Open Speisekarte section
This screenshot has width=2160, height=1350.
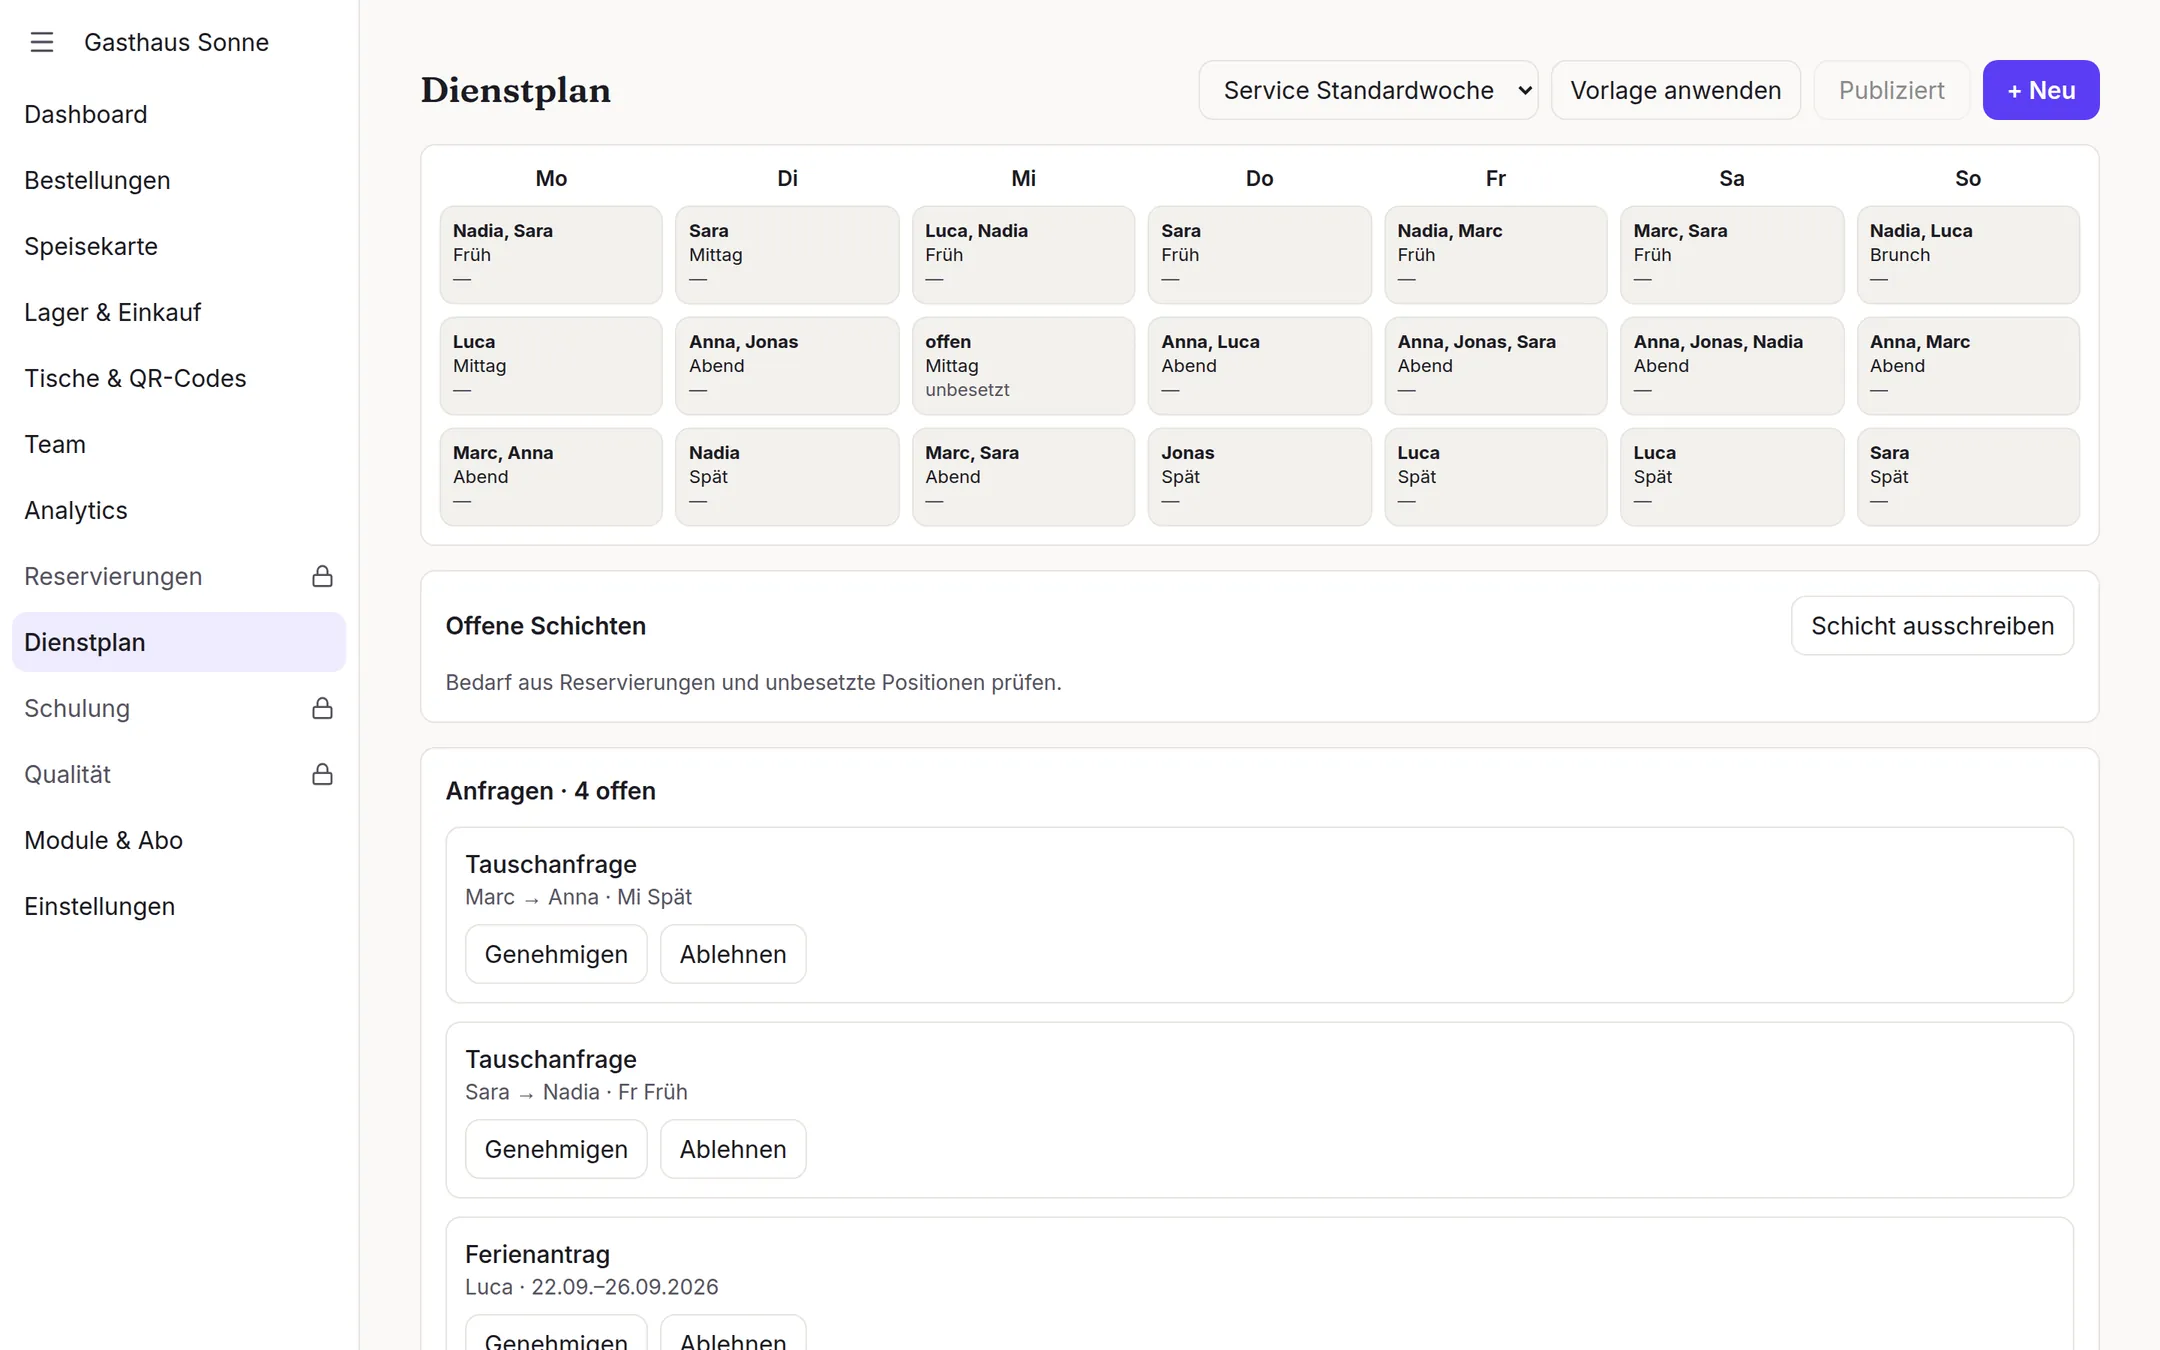pyautogui.click(x=179, y=246)
